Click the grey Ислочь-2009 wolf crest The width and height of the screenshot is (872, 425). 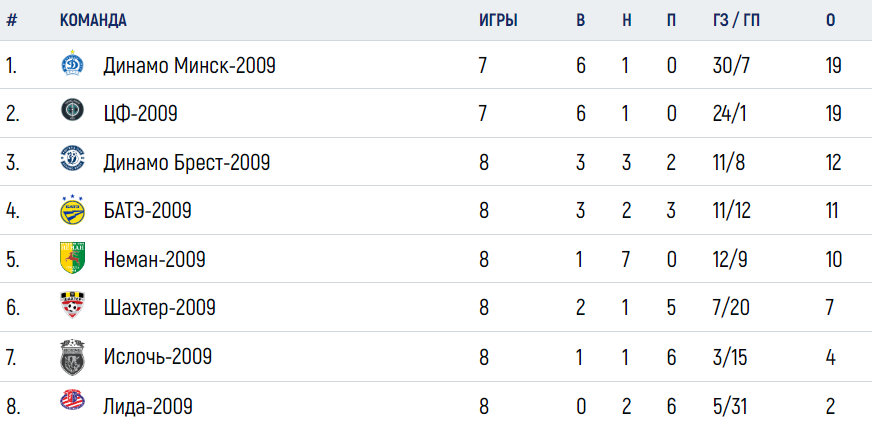[x=72, y=357]
